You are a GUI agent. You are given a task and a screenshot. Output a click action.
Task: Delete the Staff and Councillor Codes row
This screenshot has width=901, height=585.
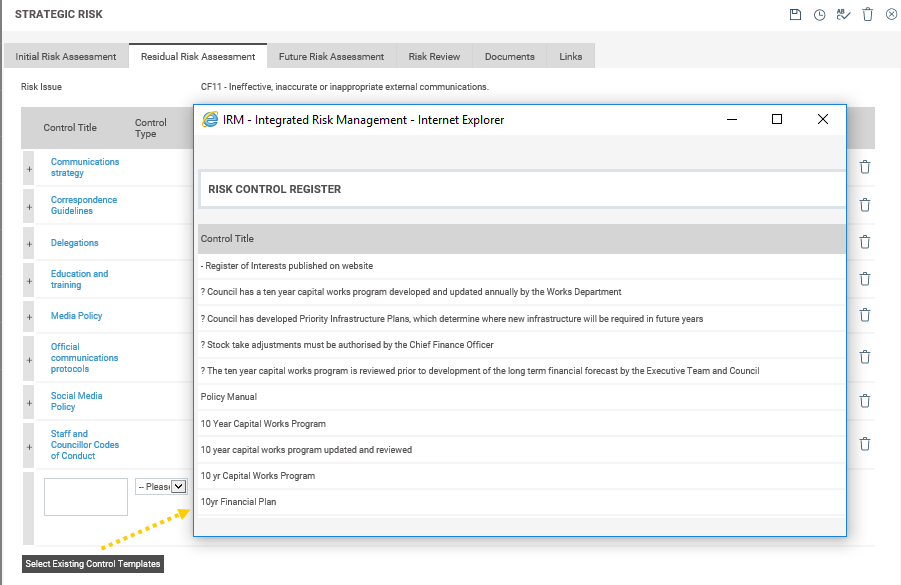[x=865, y=444]
